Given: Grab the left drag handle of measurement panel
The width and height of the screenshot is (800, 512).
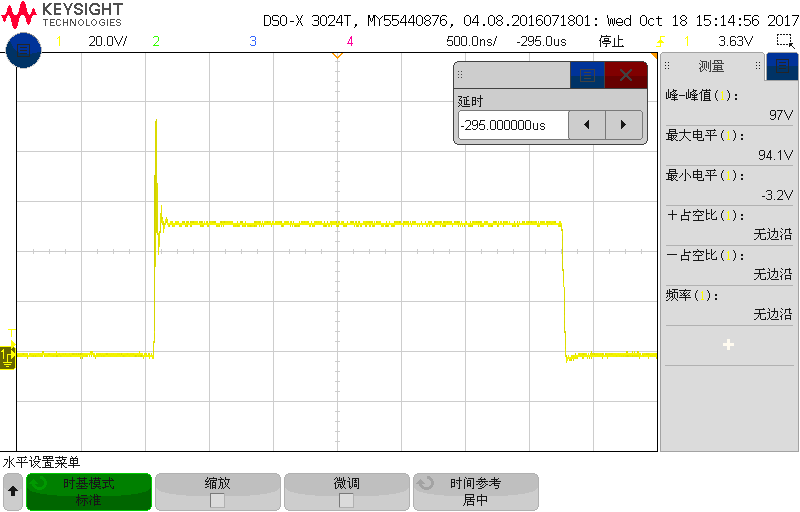Looking at the screenshot, I should click(x=667, y=66).
